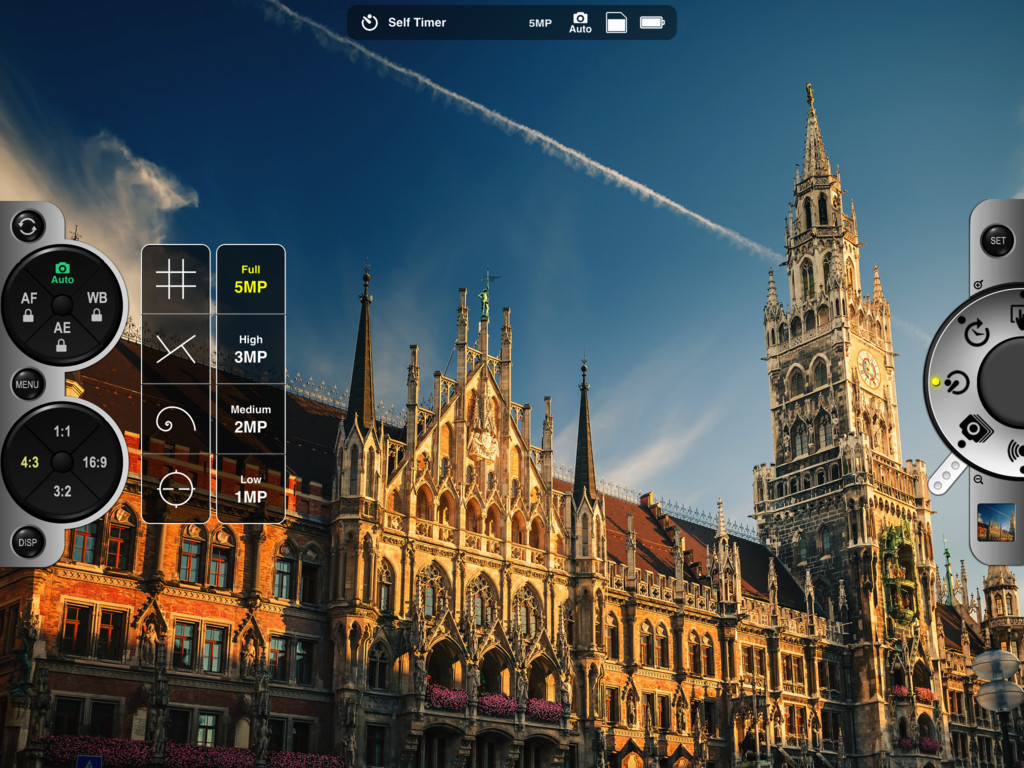1024x768 pixels.
Task: Select the center crosshair overlay
Action: click(x=176, y=489)
